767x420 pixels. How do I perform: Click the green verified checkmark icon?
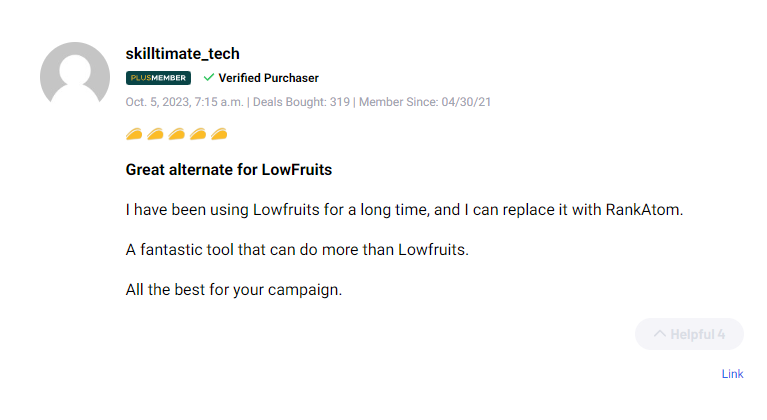point(209,77)
